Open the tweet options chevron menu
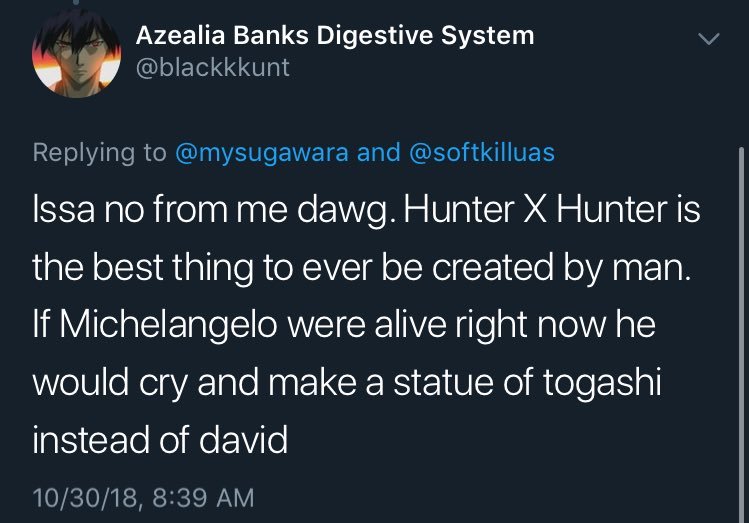749x523 pixels. 708,39
